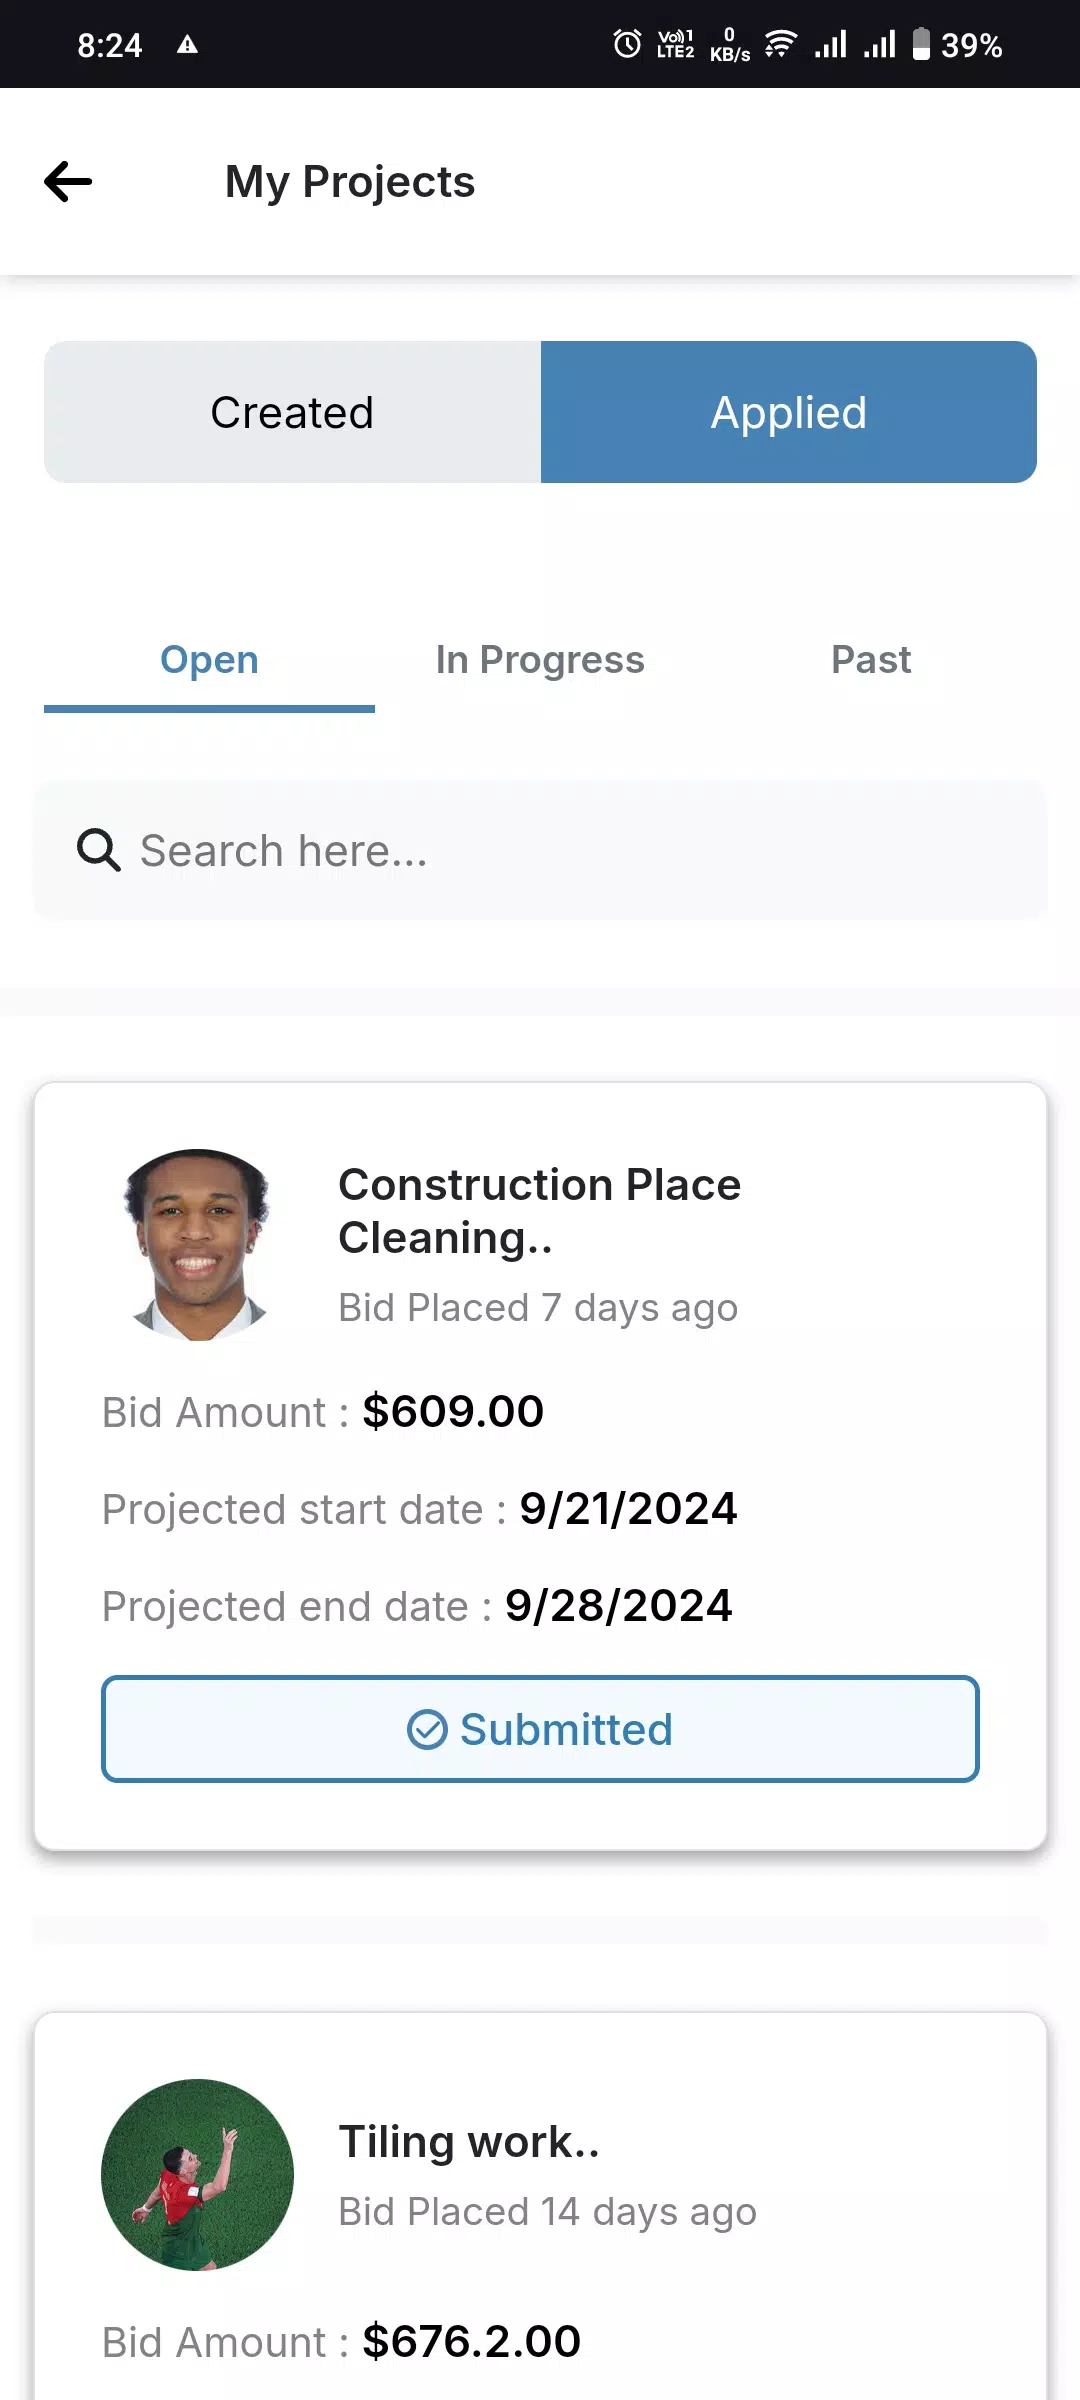Image resolution: width=1080 pixels, height=2400 pixels.
Task: Switch to the Created projects toggle
Action: click(292, 412)
